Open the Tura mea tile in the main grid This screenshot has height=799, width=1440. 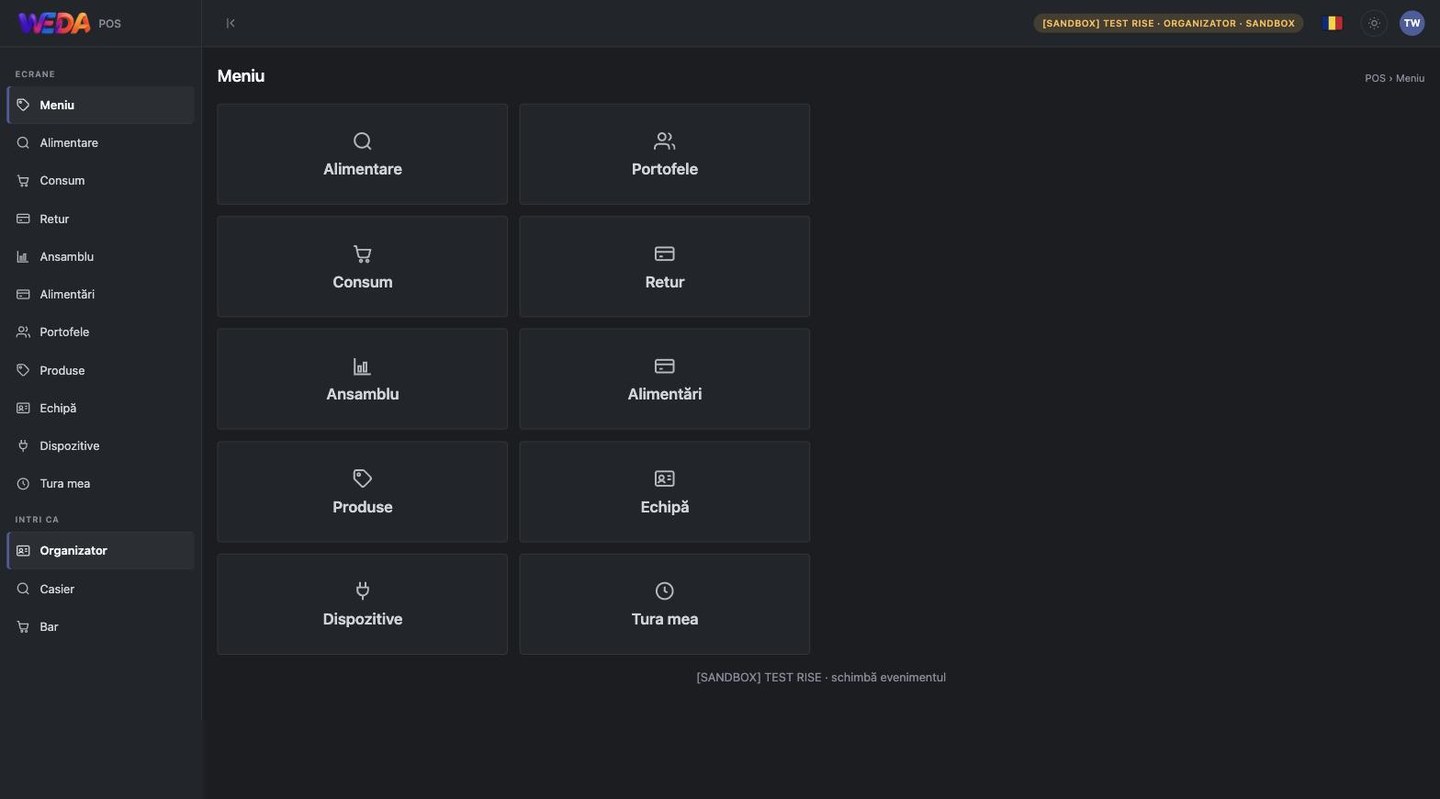tap(665, 605)
